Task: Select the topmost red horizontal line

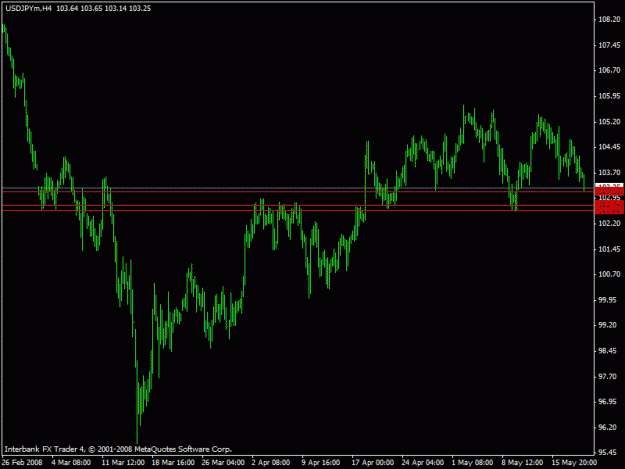Action: click(x=298, y=192)
